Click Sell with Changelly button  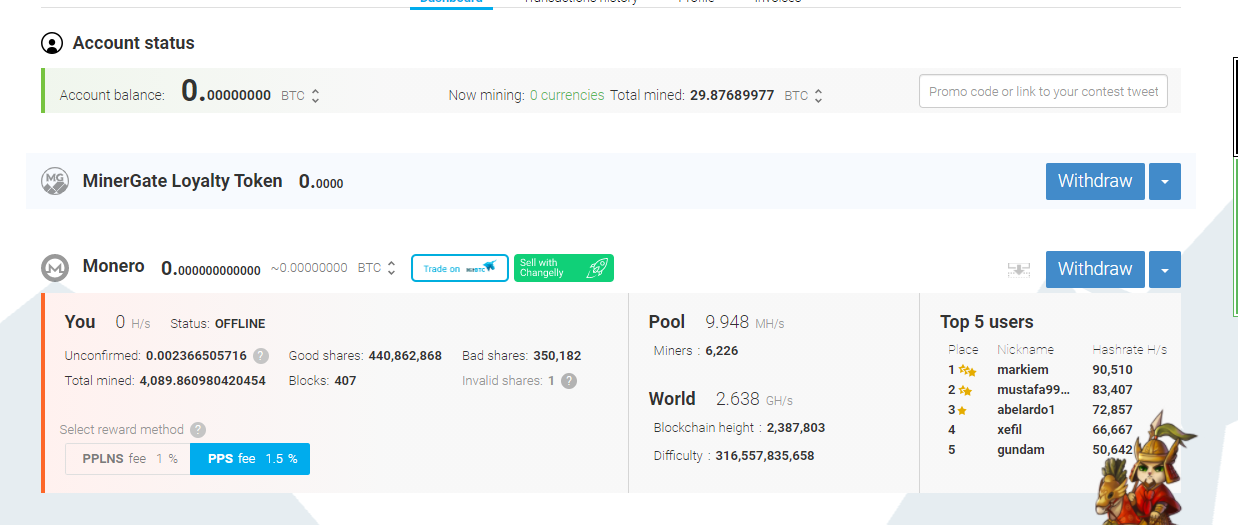tap(564, 268)
